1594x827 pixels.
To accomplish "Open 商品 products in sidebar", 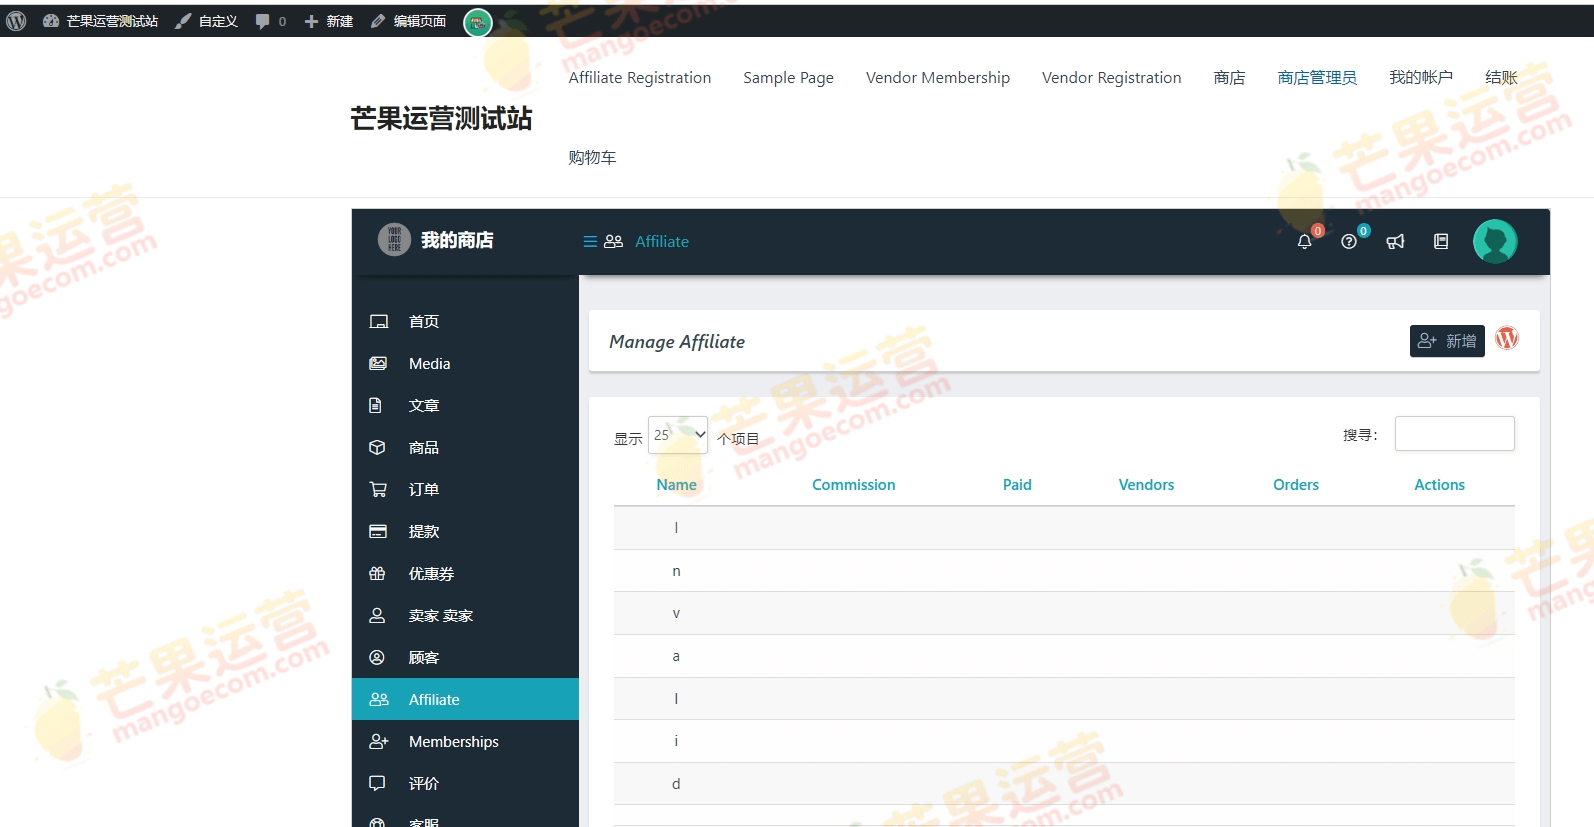I will click(x=465, y=448).
